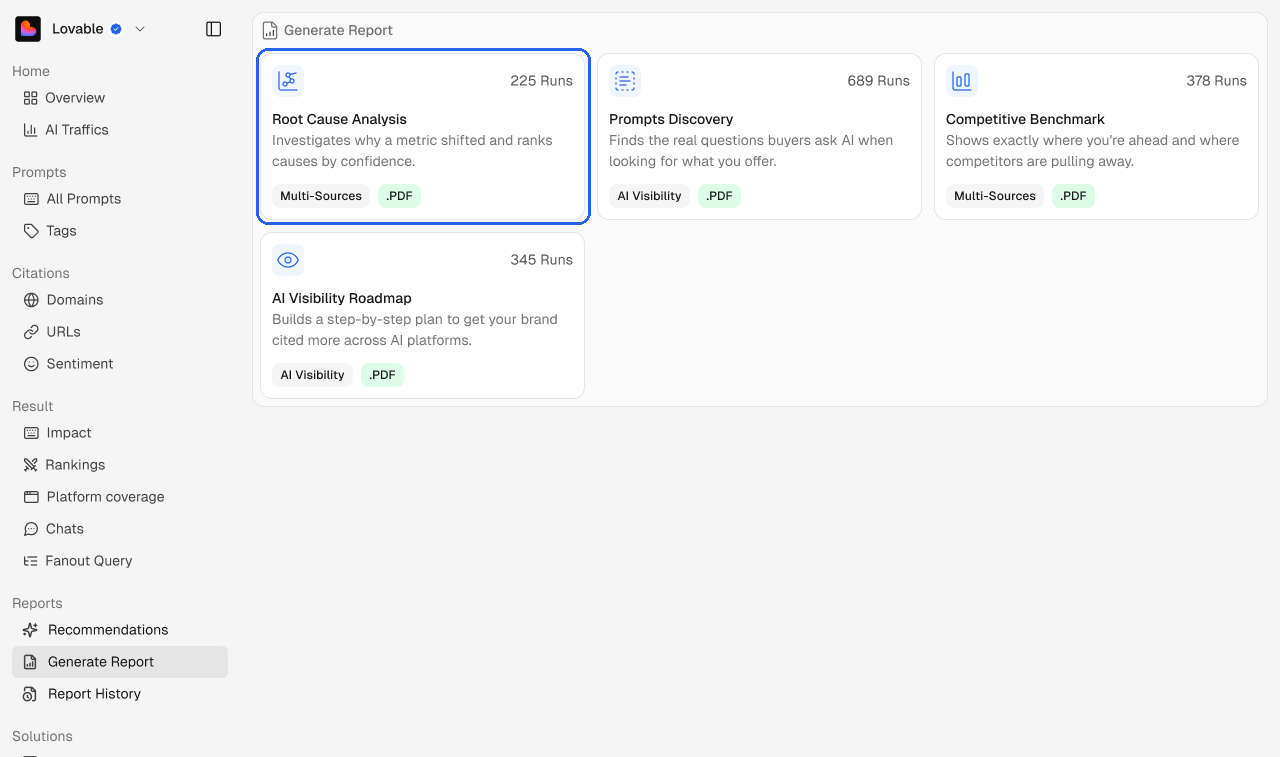Choose the AI Visibility Roadmap report card
Viewport: 1280px width, 757px height.
tap(423, 316)
